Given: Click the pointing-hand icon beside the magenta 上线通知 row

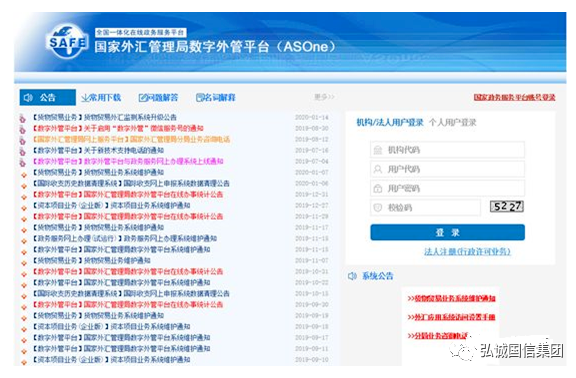Looking at the screenshot, I should 23,162.
